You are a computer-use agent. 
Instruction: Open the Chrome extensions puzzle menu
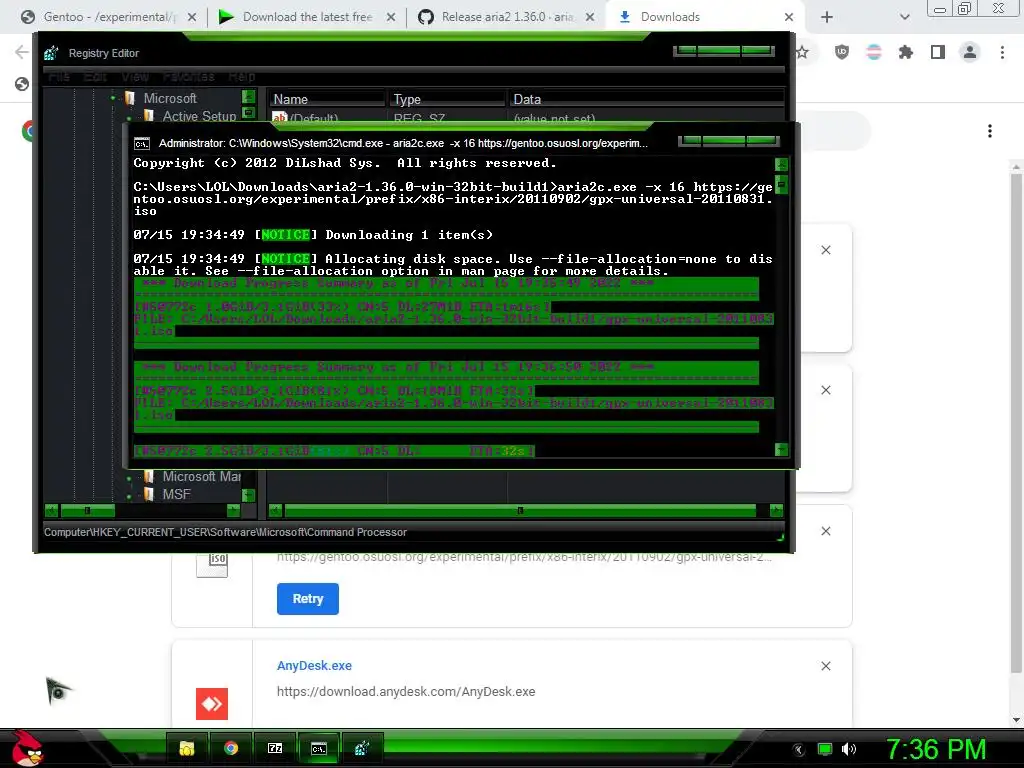[906, 52]
